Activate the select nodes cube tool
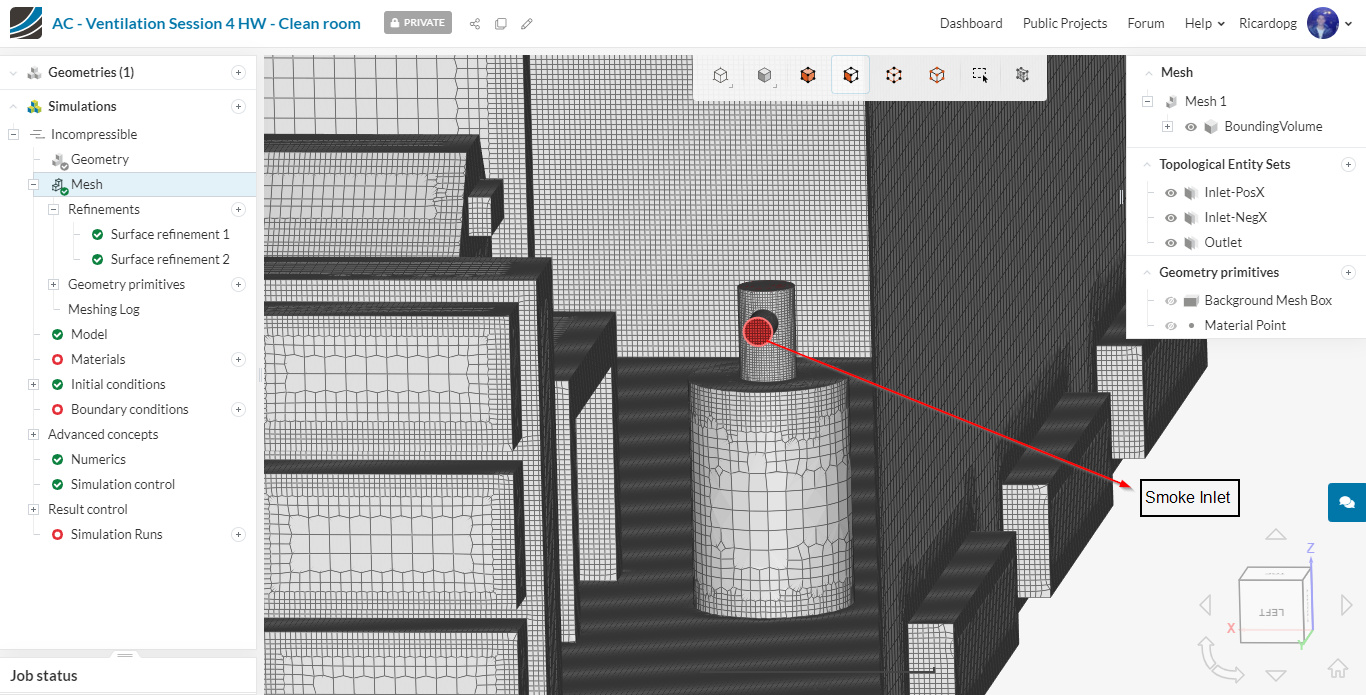The width and height of the screenshot is (1366, 695). 894,75
